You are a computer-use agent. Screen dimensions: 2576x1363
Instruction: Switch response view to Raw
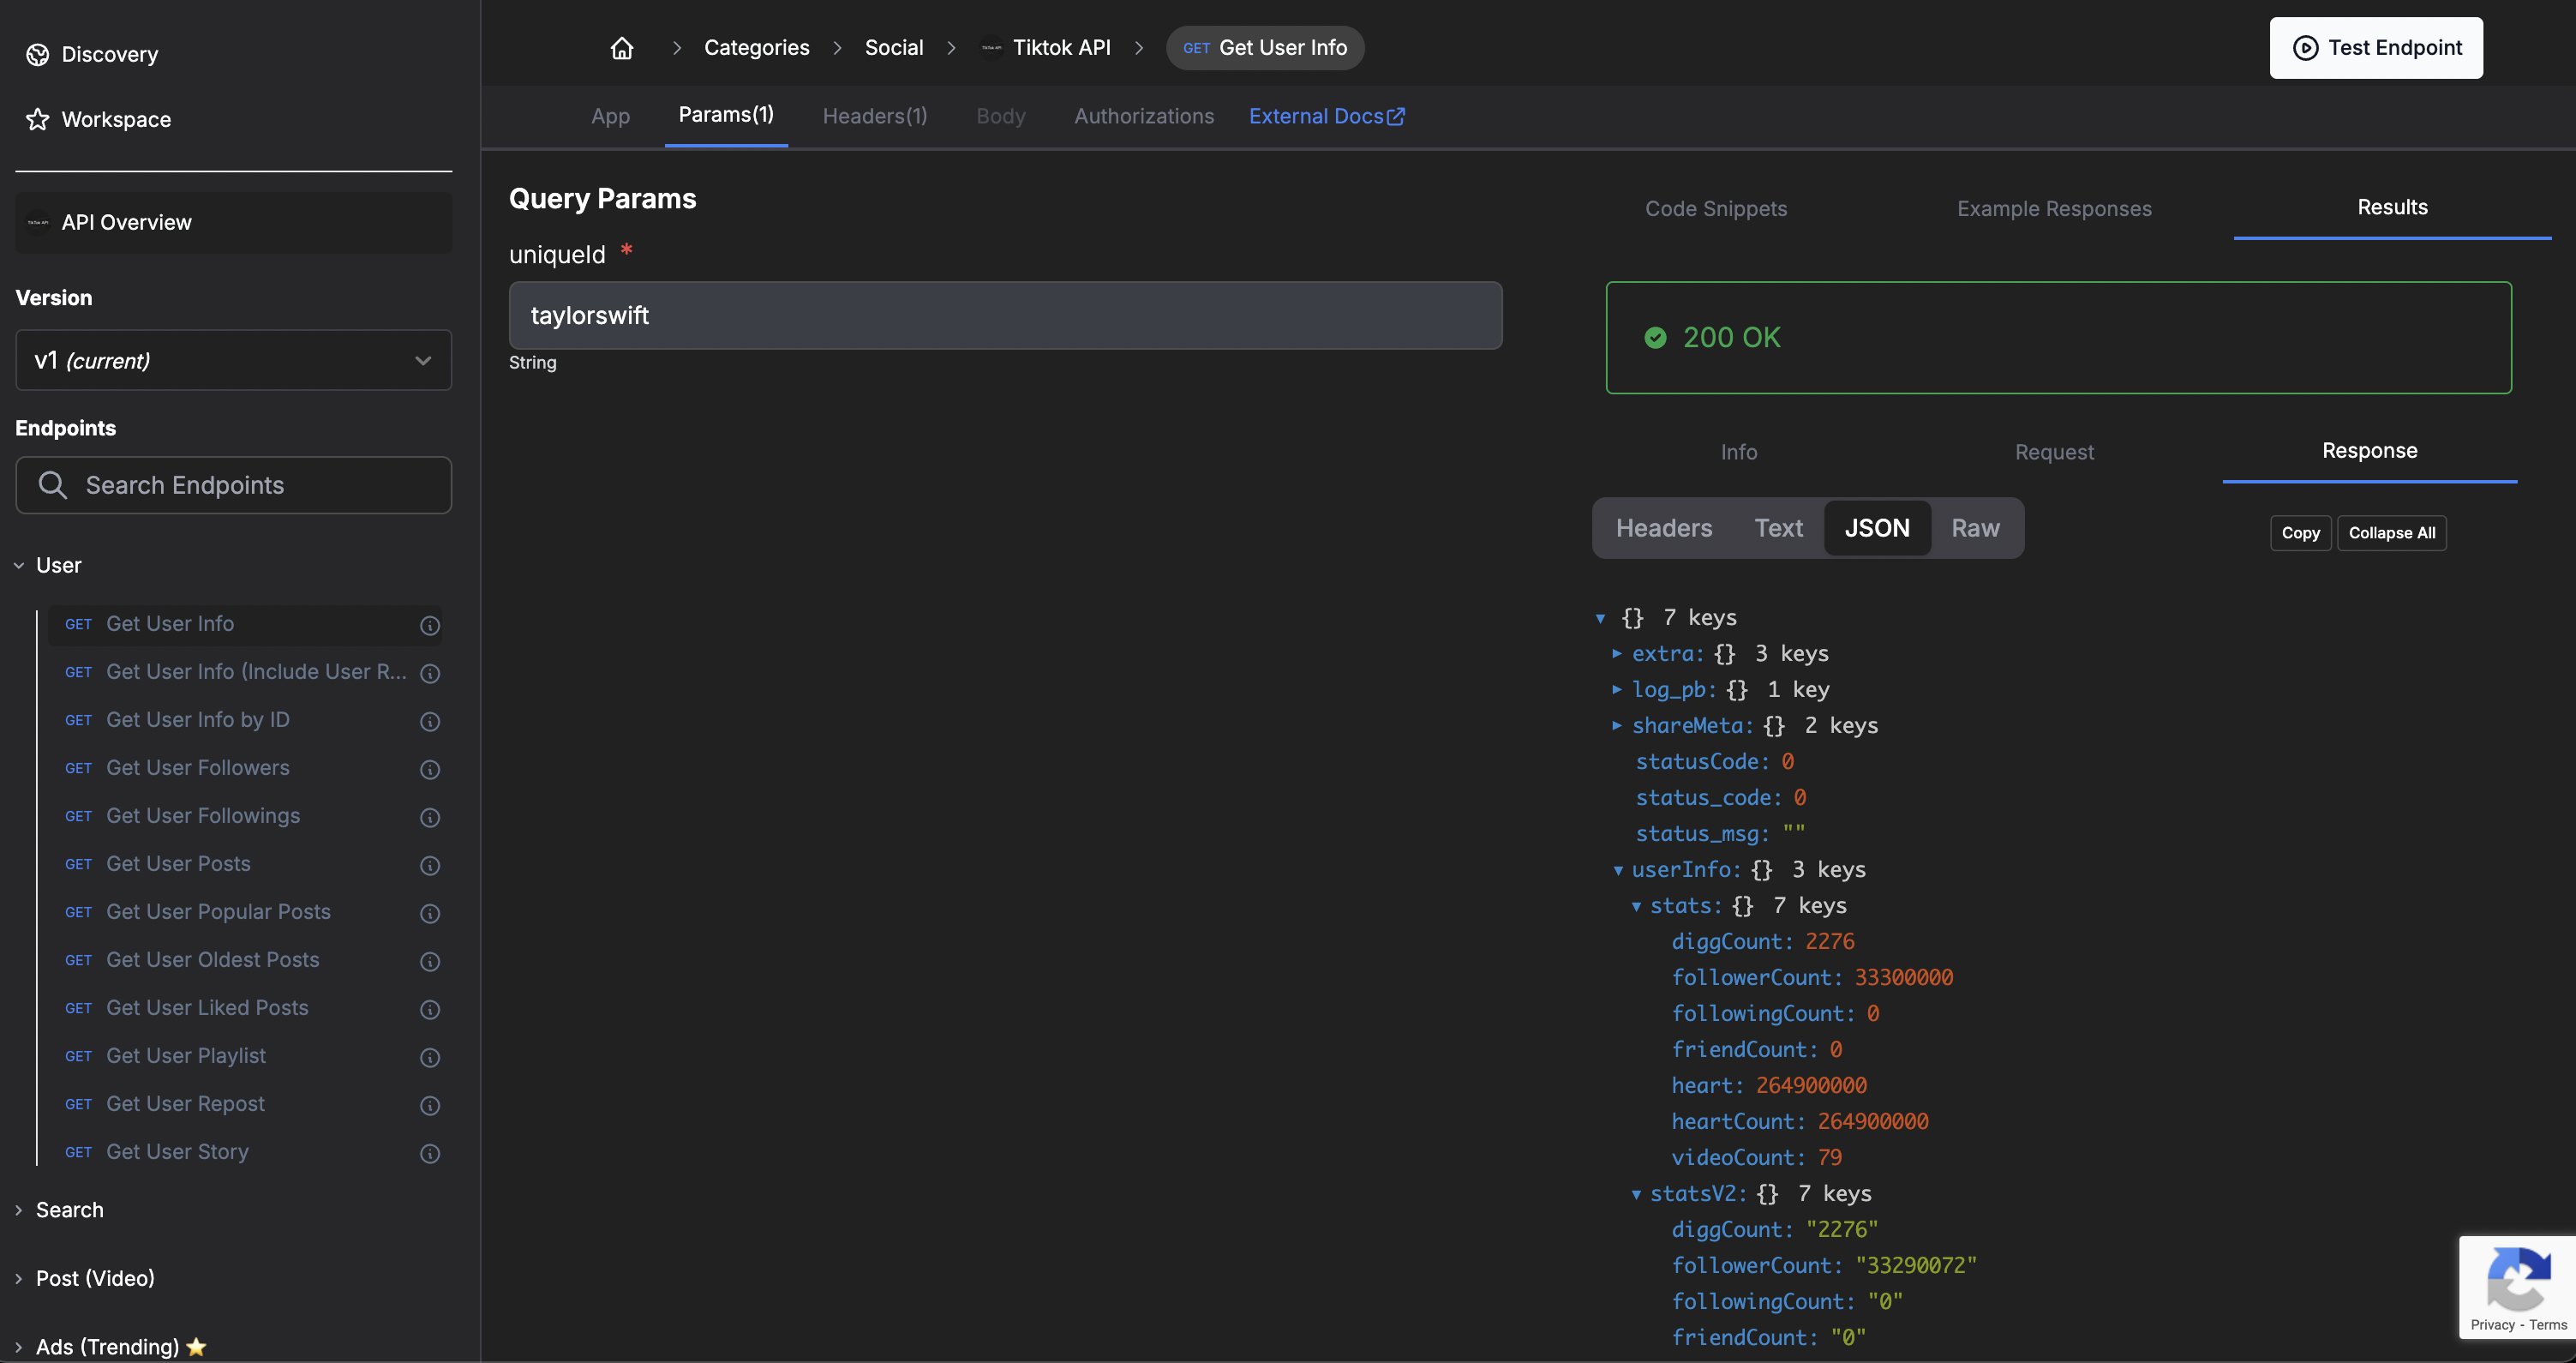coord(1975,528)
